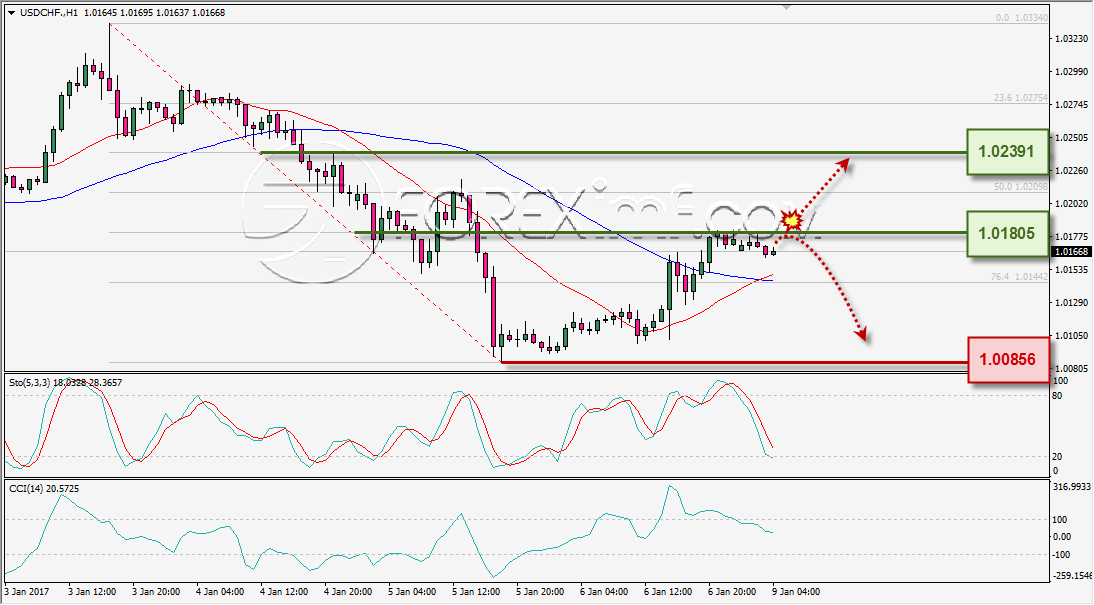This screenshot has width=1094, height=605.
Task: Click price axis value 1.01050
Action: tap(1071, 336)
